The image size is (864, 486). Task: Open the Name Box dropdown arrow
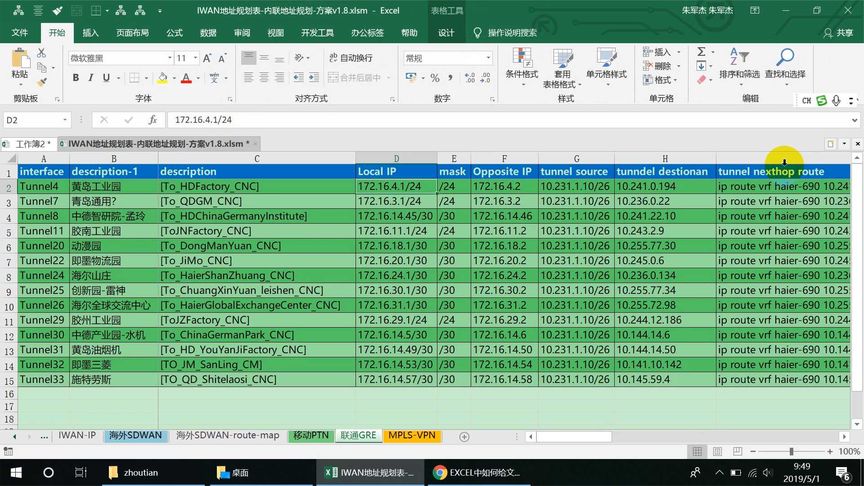(65, 120)
